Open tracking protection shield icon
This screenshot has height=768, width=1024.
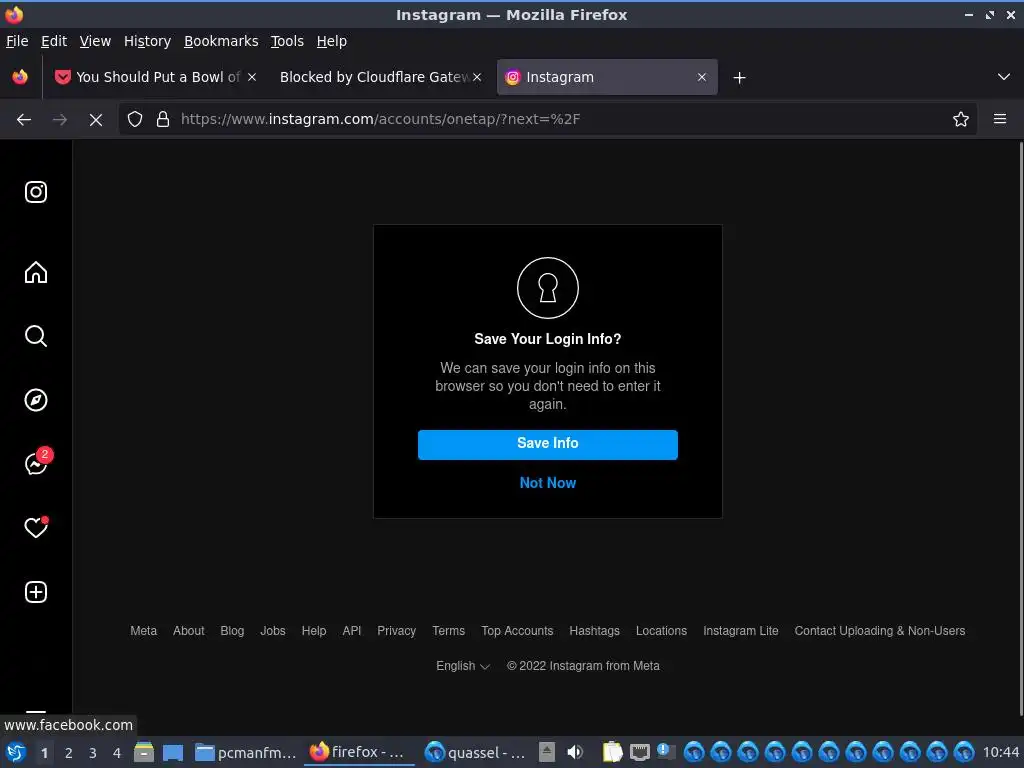(135, 120)
